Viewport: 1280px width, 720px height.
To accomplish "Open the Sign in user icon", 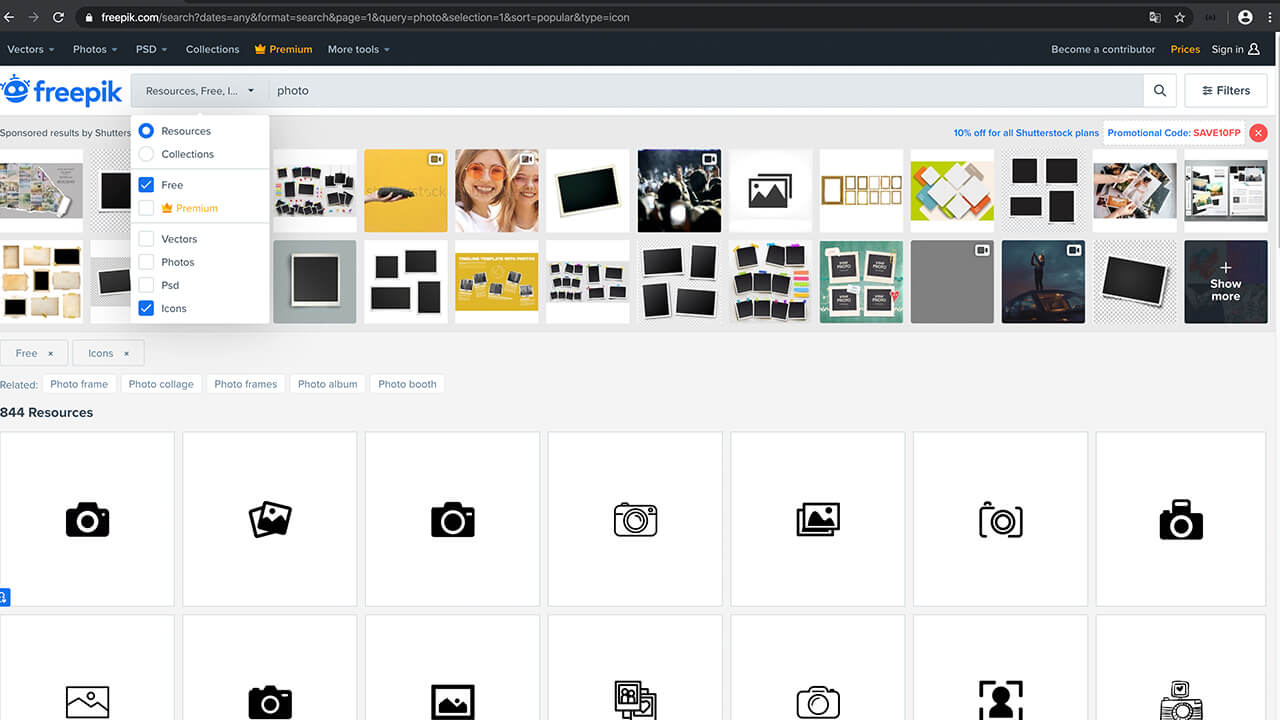I will click(1254, 49).
